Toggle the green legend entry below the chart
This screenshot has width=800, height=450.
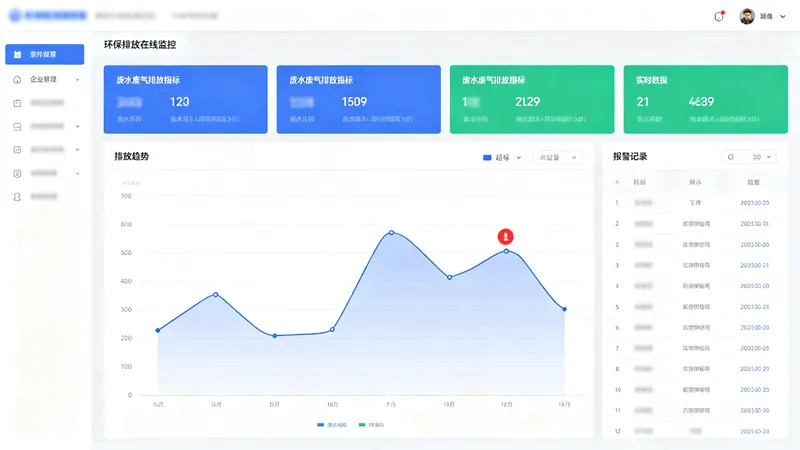click(371, 424)
